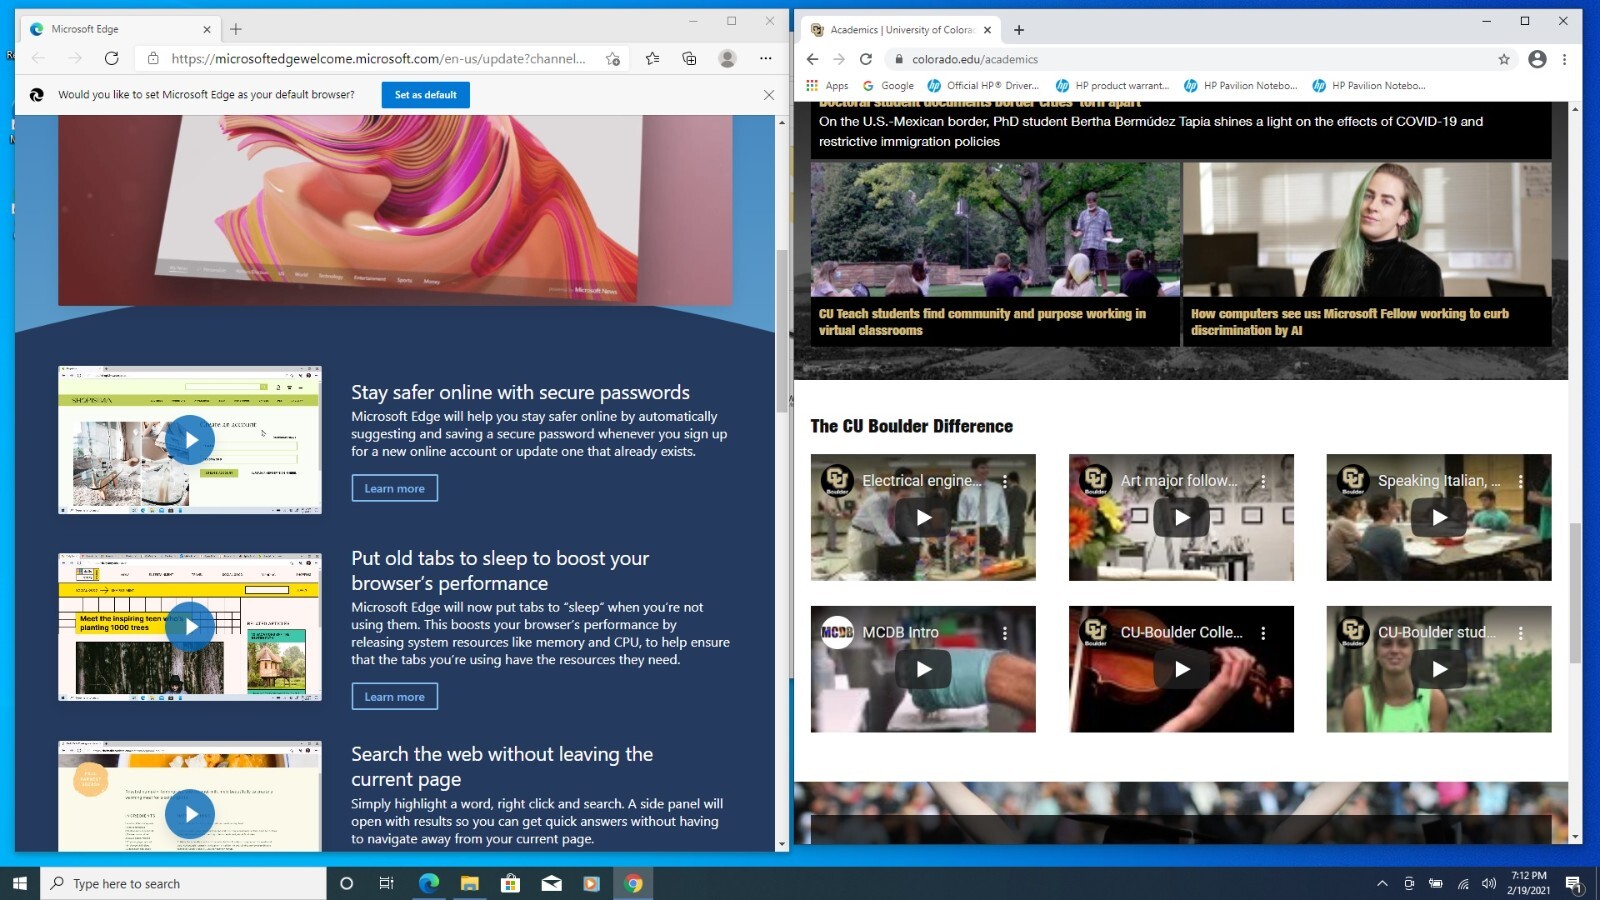Open Edge Collections icon
The image size is (1600, 900).
(689, 58)
